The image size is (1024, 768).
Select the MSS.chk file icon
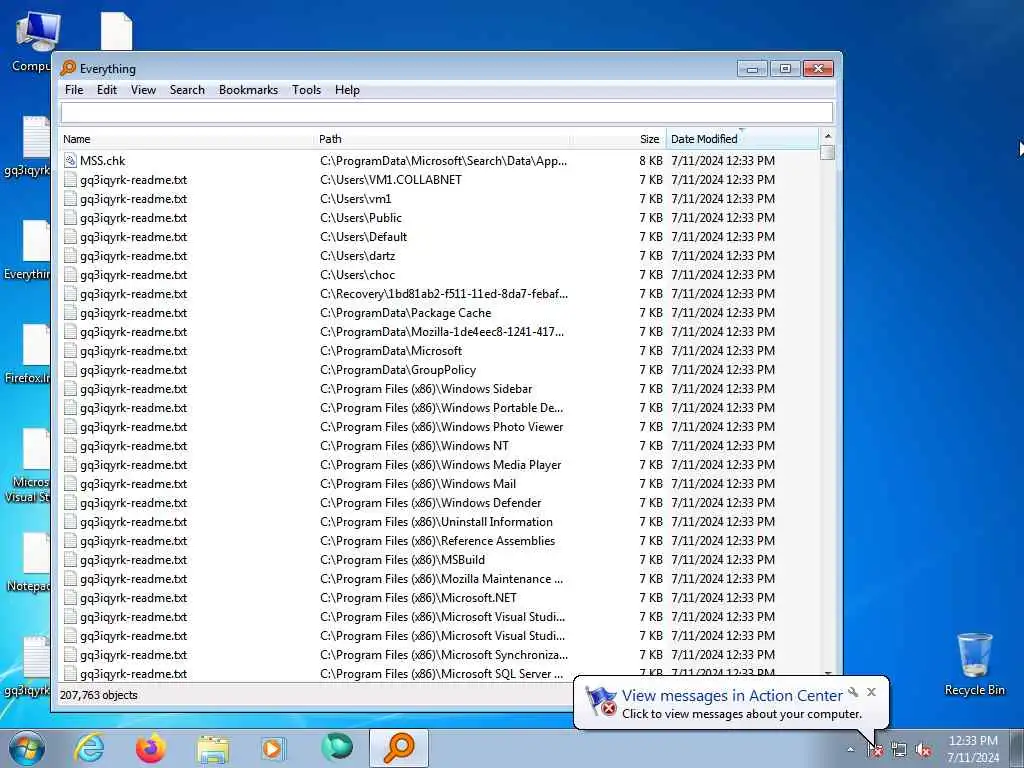click(71, 161)
